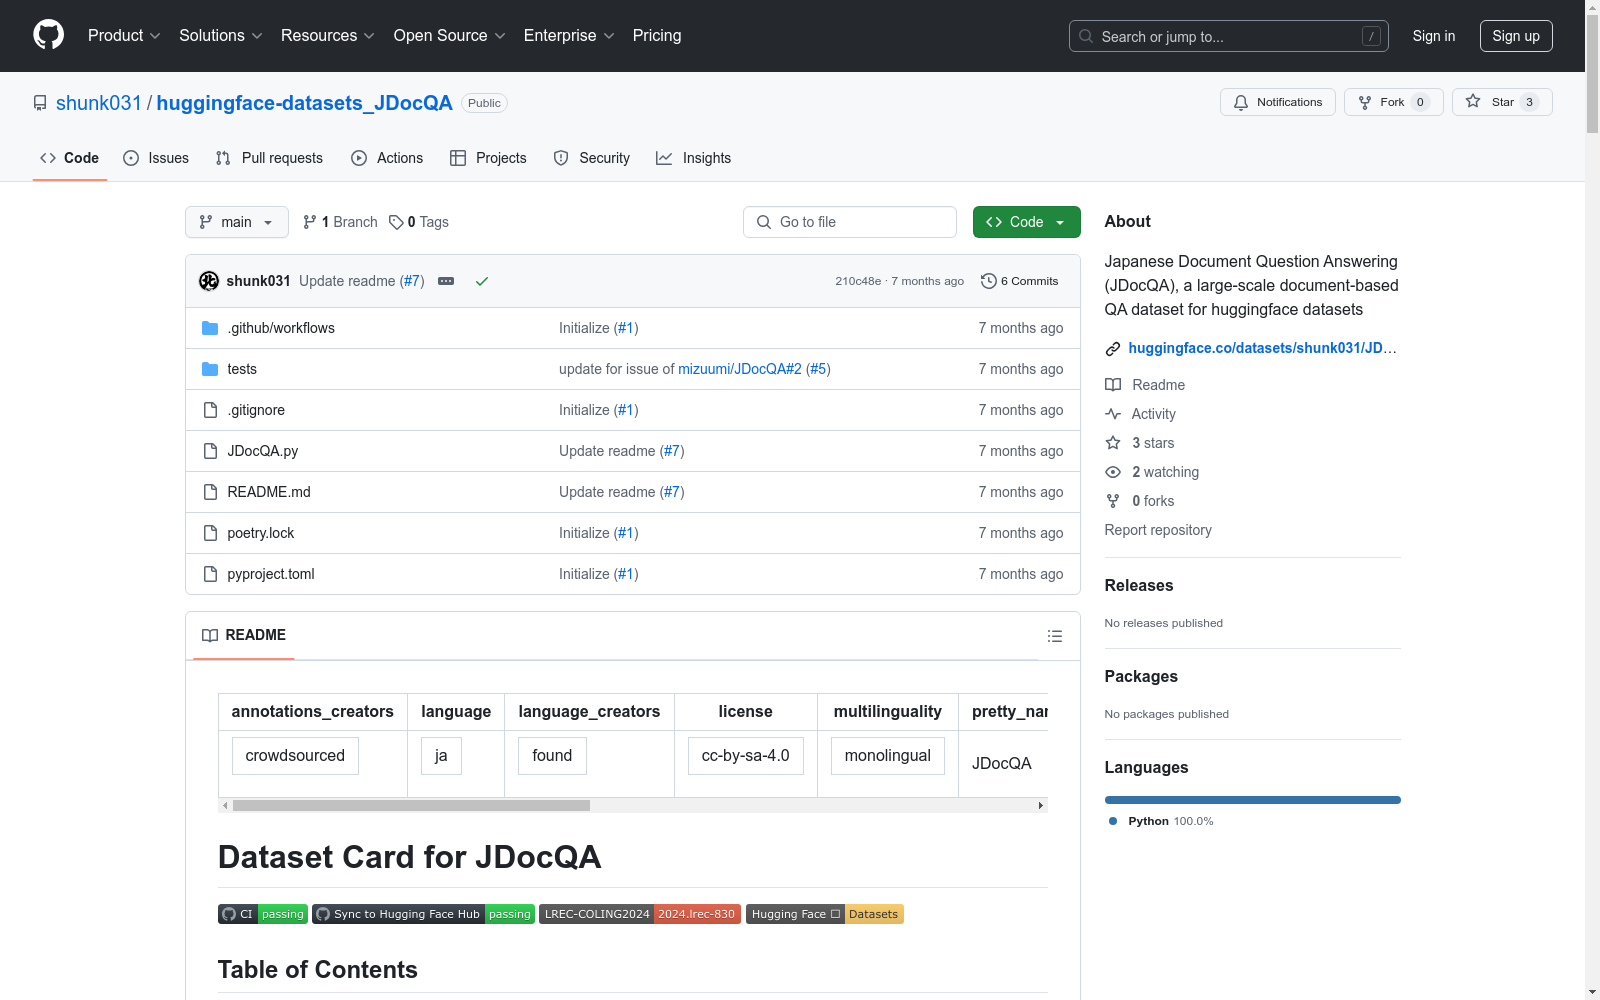This screenshot has height=1000, width=1600.
Task: Click the README.md file icon
Action: 210,492
